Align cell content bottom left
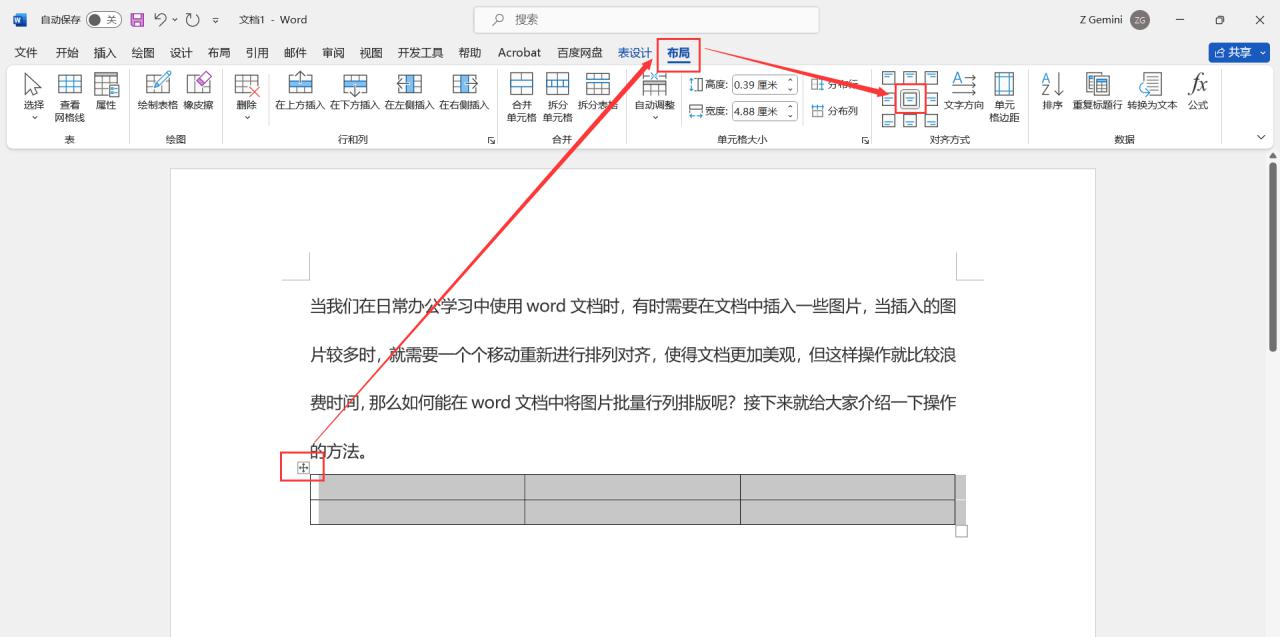 [x=888, y=120]
